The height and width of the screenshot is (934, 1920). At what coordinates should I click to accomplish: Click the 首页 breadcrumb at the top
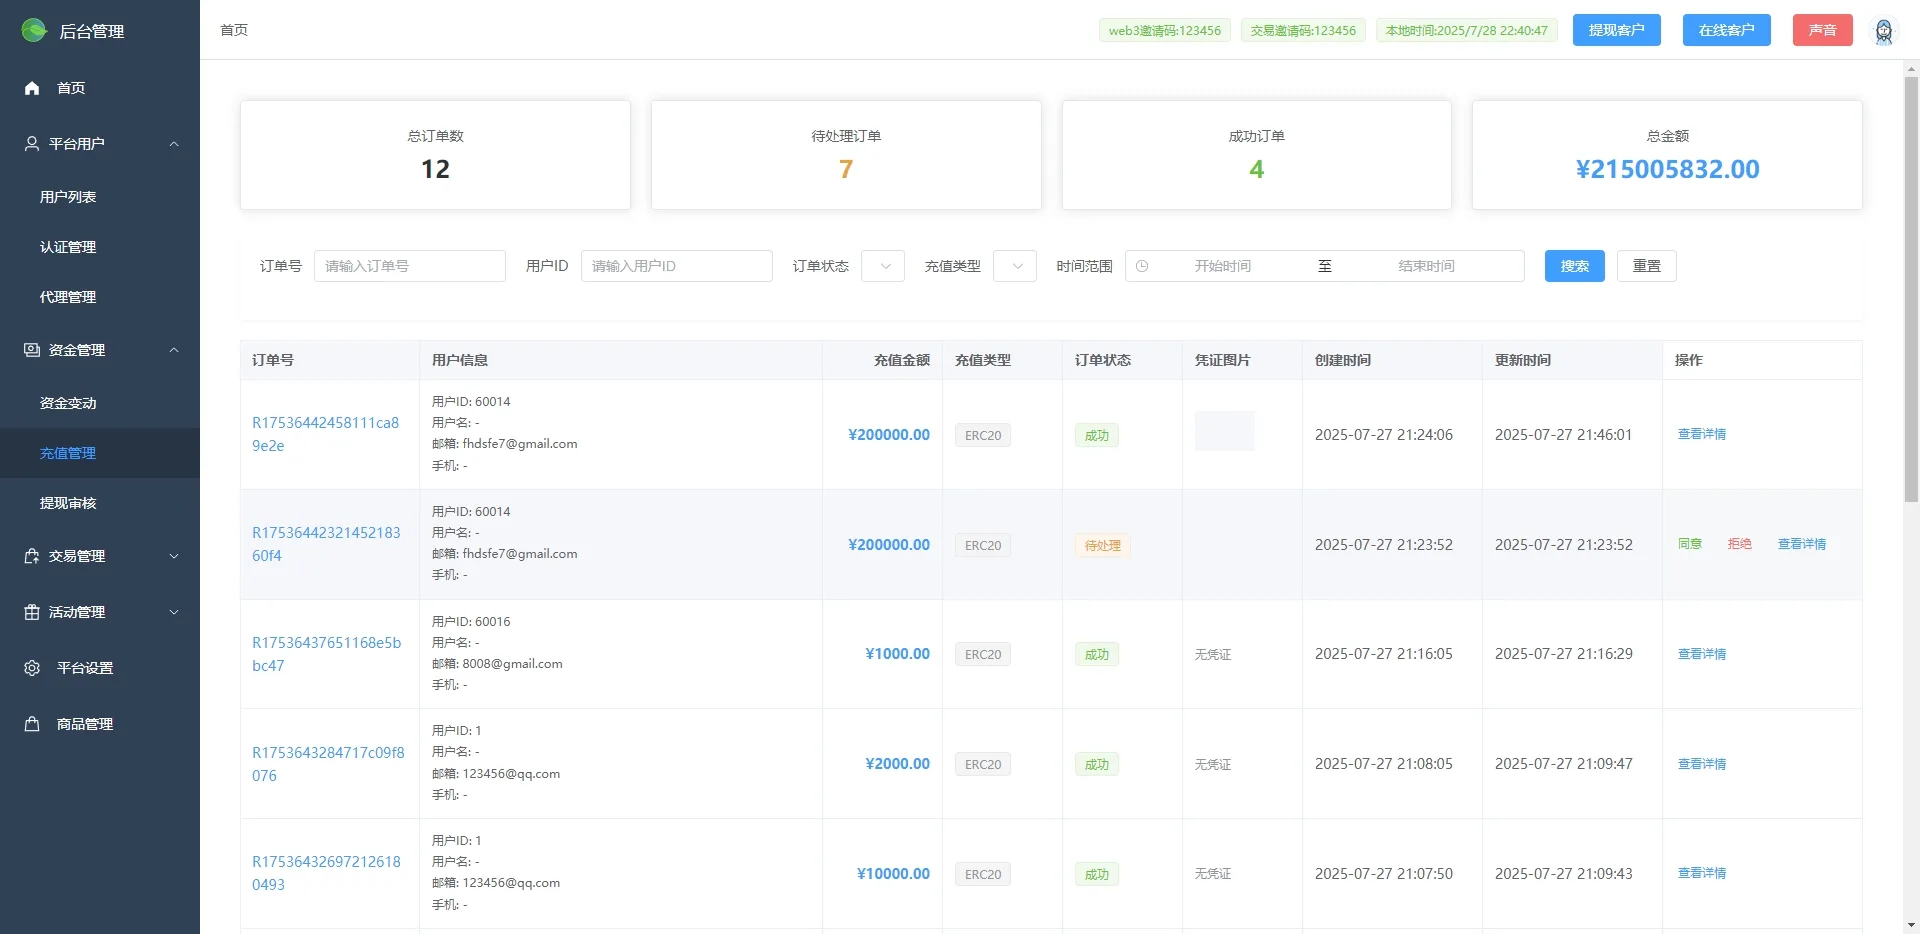pyautogui.click(x=234, y=30)
